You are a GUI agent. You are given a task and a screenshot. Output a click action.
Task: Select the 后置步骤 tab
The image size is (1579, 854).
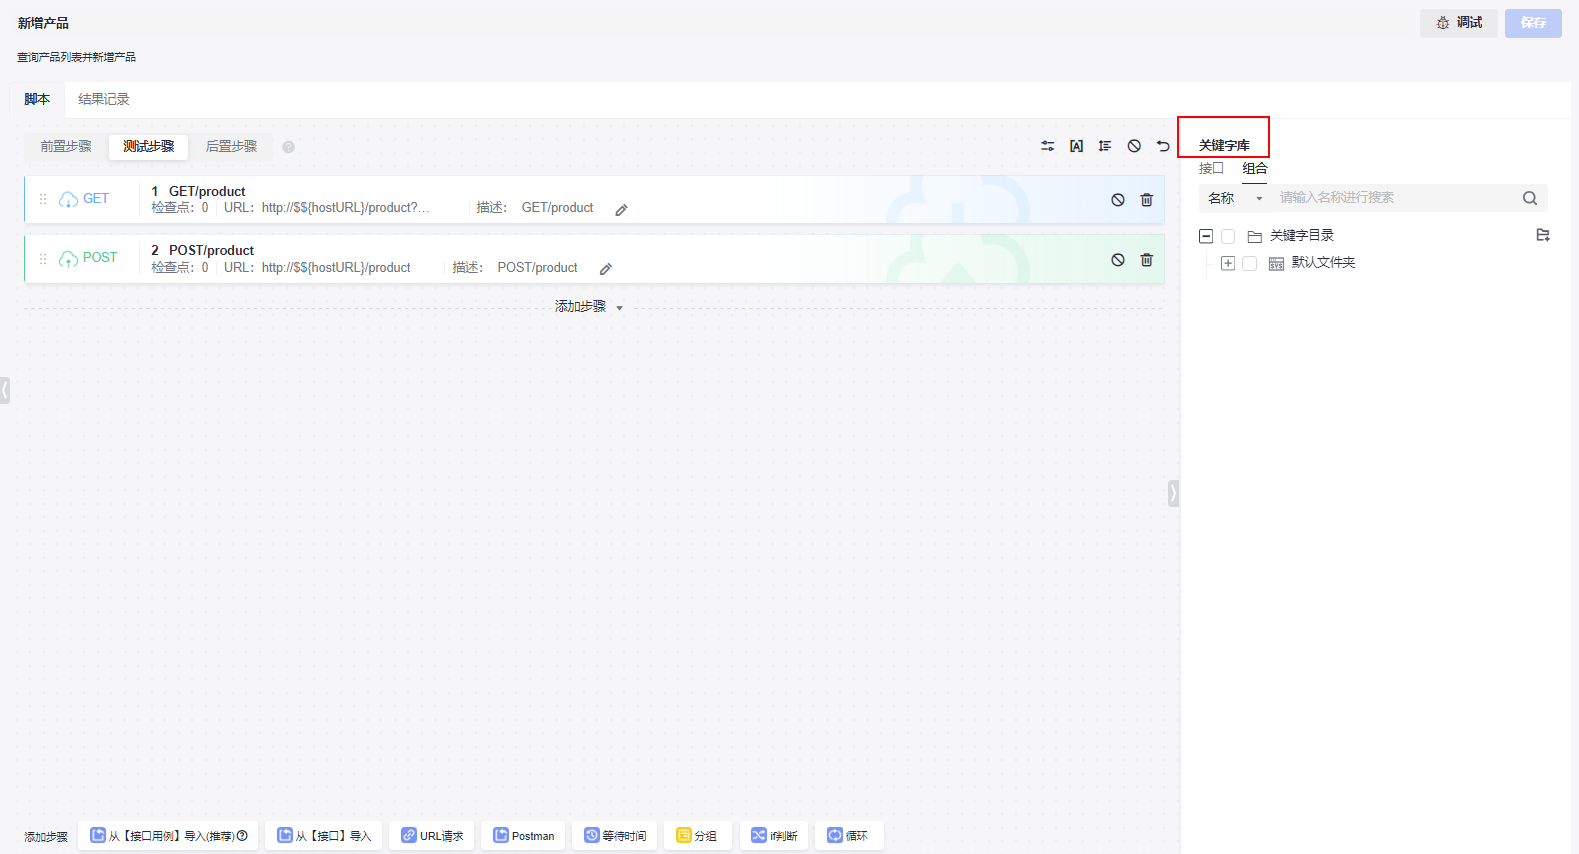click(x=232, y=146)
